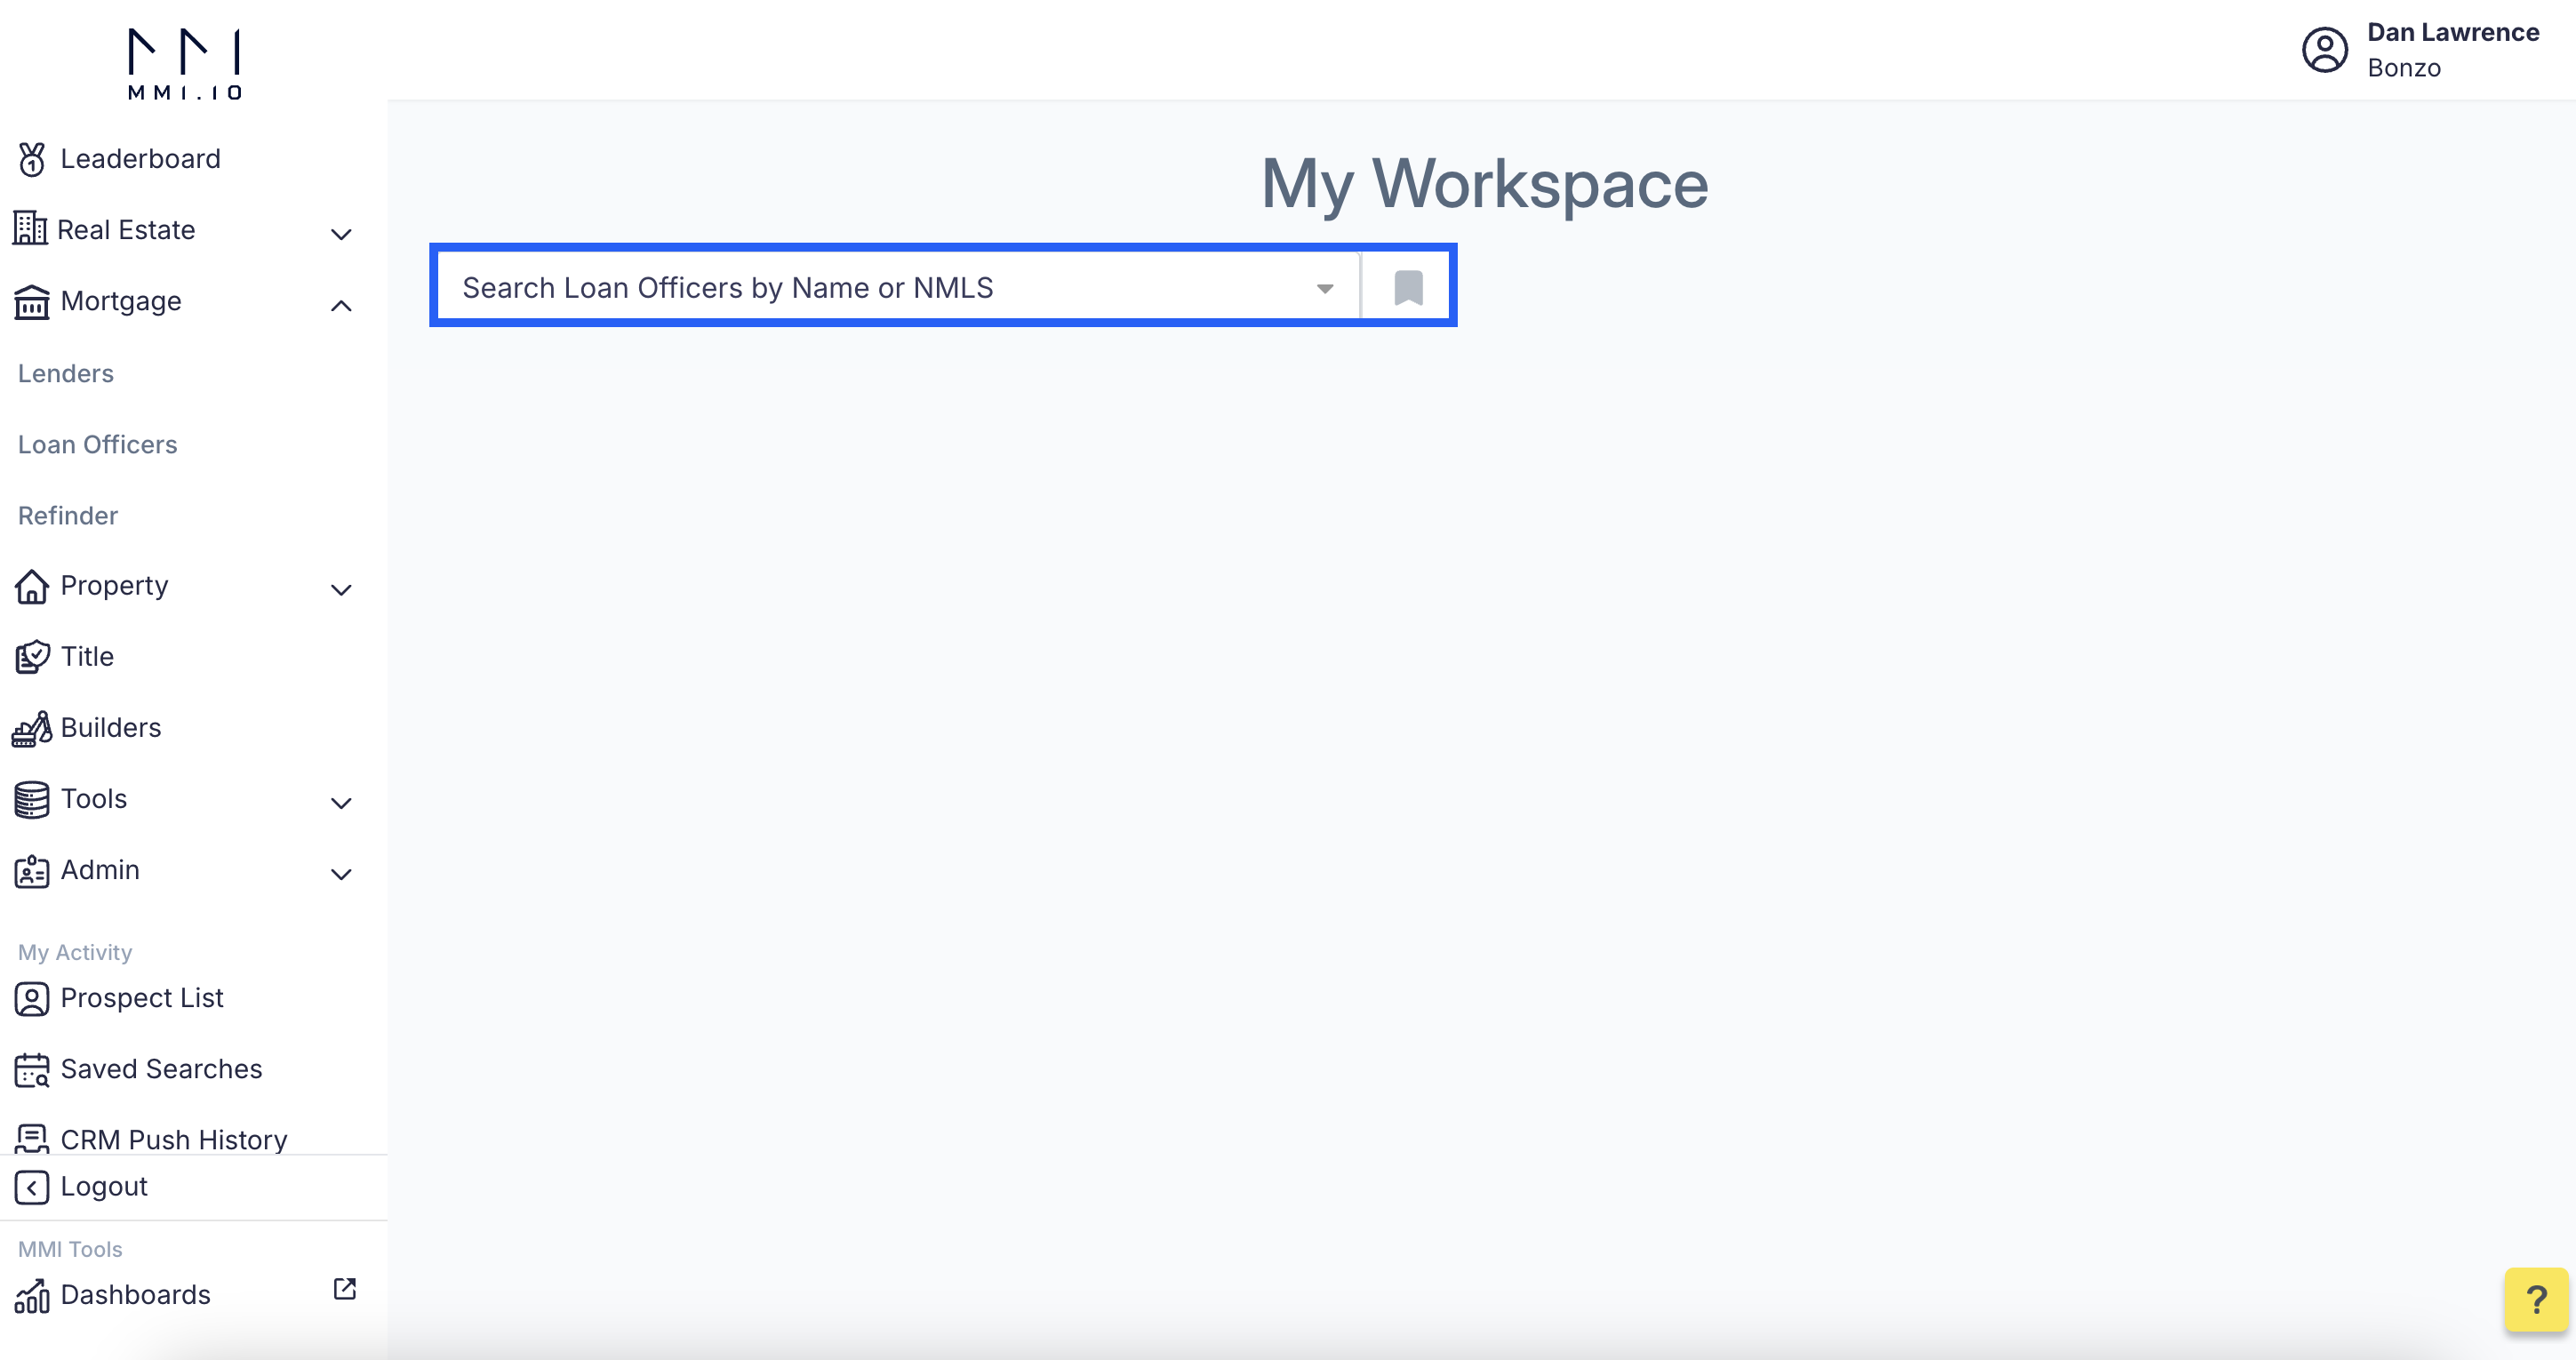The width and height of the screenshot is (2576, 1360).
Task: Select the Builders menu item
Action: pyautogui.click(x=111, y=727)
